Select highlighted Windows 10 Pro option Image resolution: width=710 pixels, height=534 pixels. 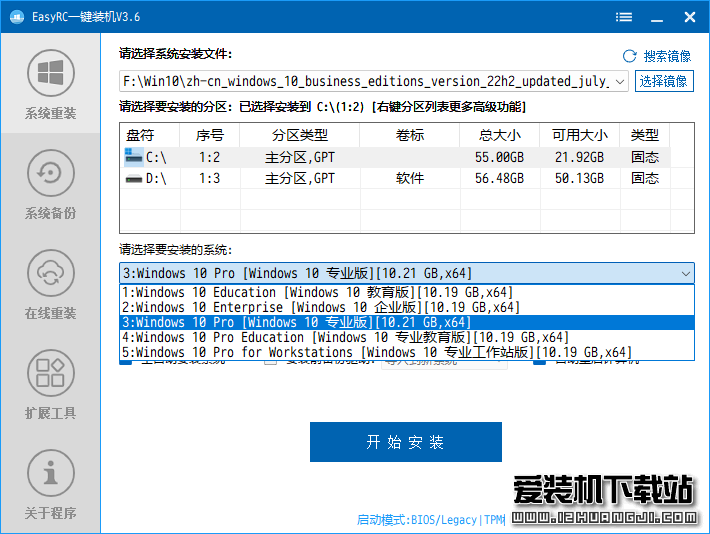407,322
